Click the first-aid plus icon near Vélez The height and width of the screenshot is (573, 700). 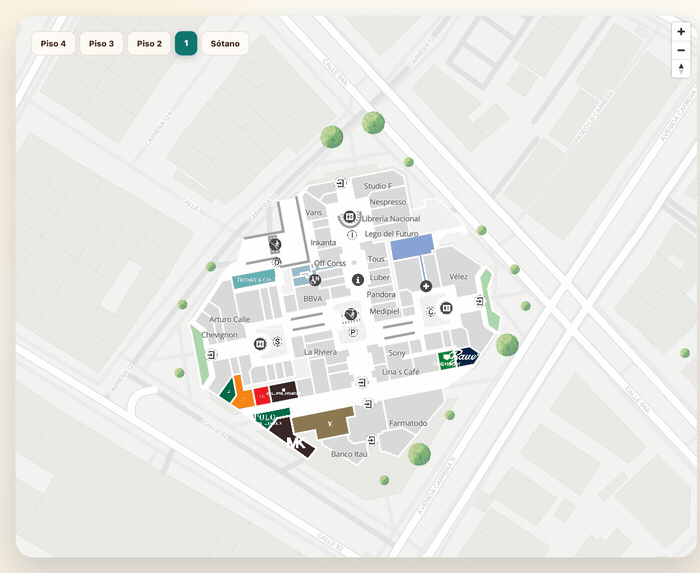tap(426, 286)
